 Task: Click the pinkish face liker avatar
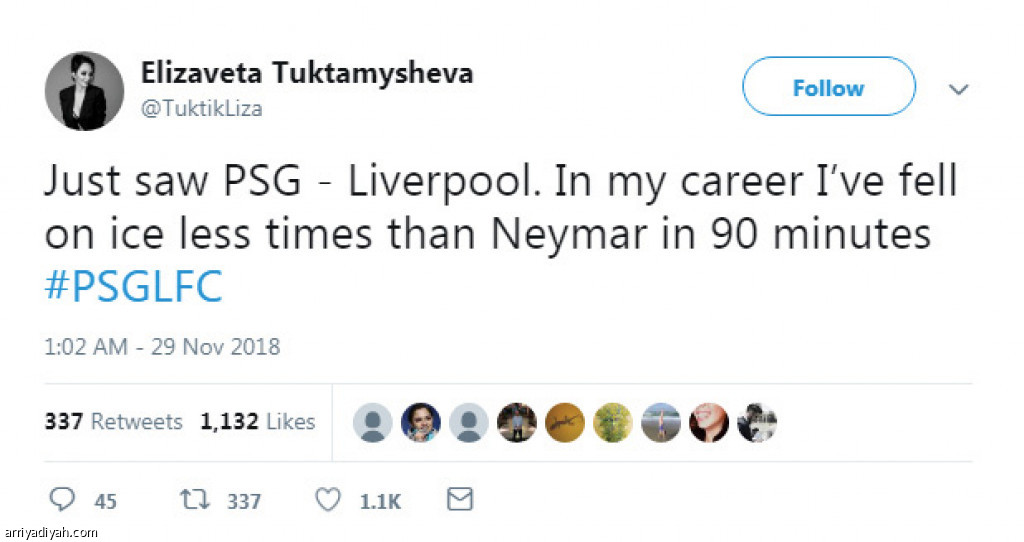pyautogui.click(x=709, y=422)
